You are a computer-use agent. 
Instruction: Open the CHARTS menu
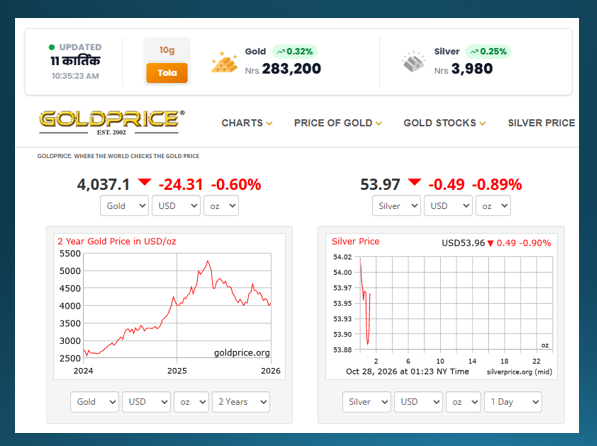[247, 123]
